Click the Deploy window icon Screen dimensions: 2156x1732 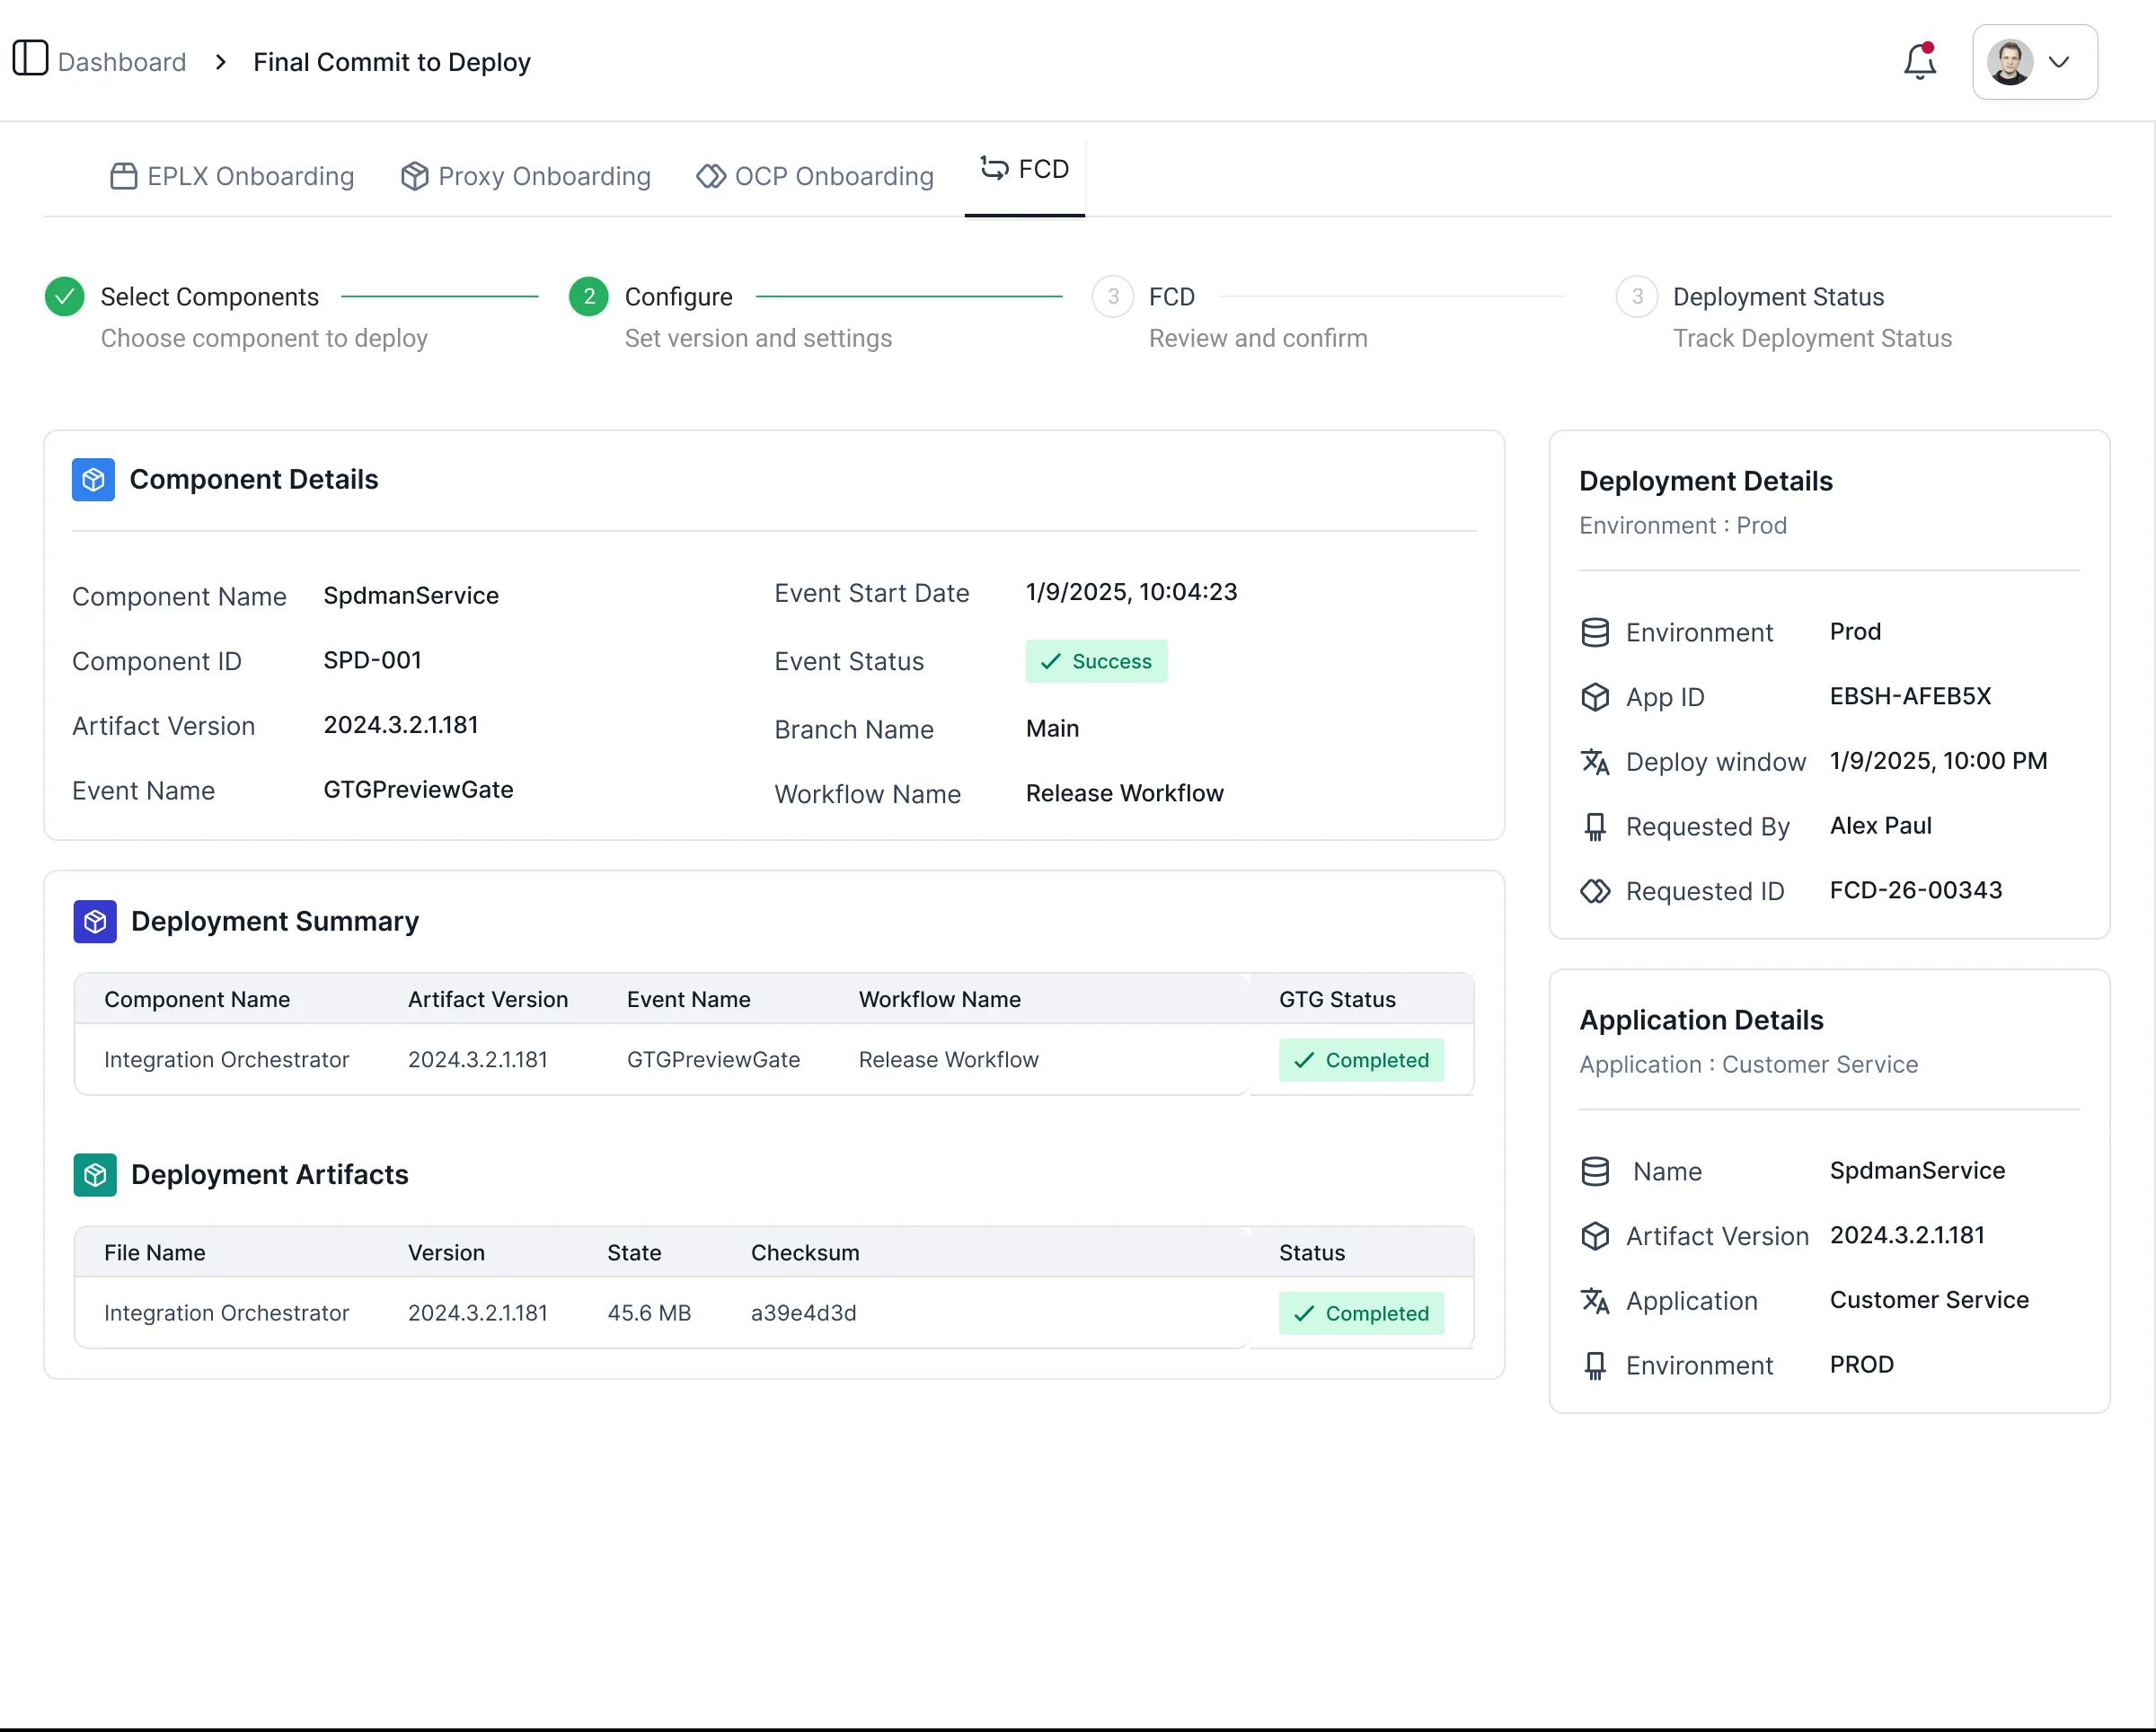tap(1595, 762)
